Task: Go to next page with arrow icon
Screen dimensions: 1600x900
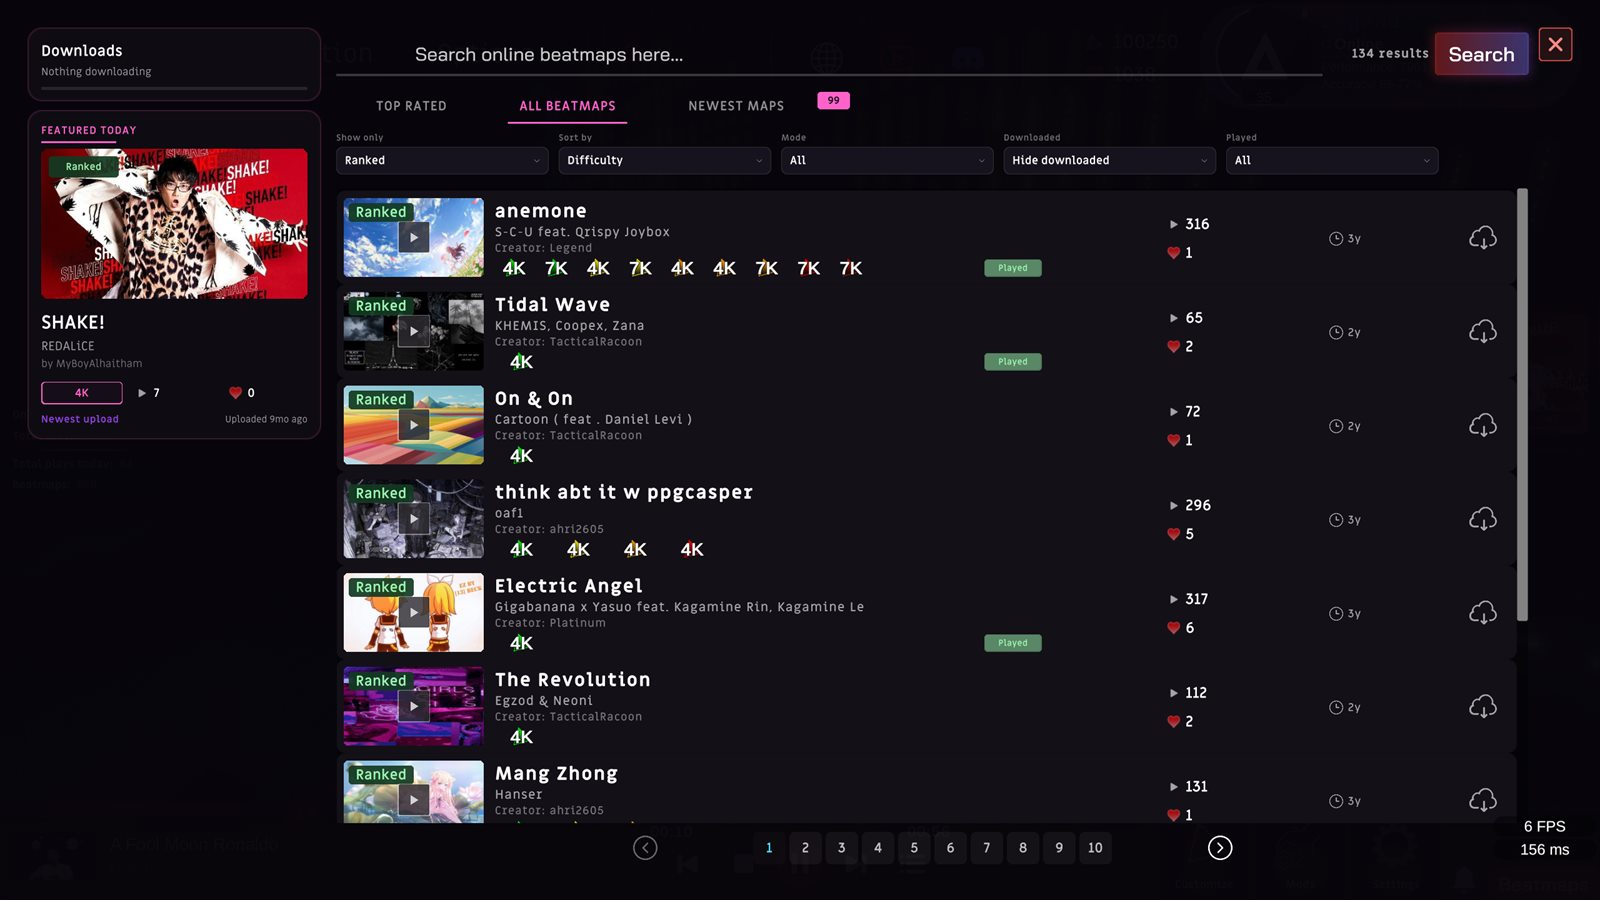Action: pyautogui.click(x=1220, y=848)
